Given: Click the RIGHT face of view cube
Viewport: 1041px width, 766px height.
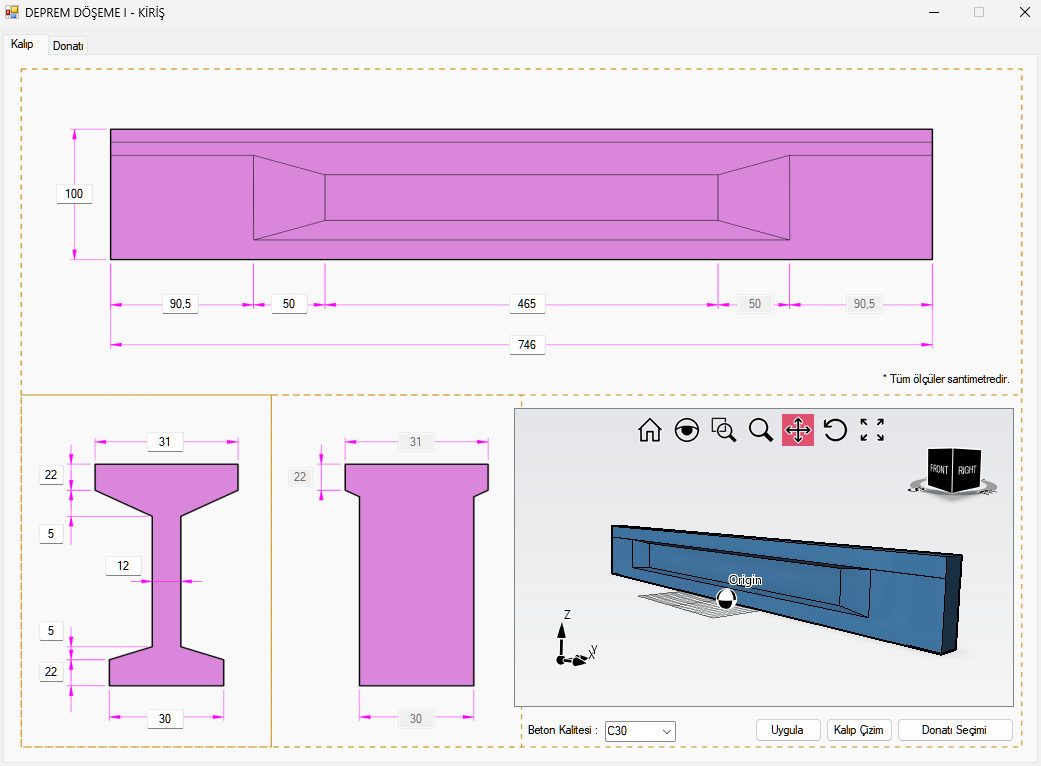Looking at the screenshot, I should pos(967,470).
